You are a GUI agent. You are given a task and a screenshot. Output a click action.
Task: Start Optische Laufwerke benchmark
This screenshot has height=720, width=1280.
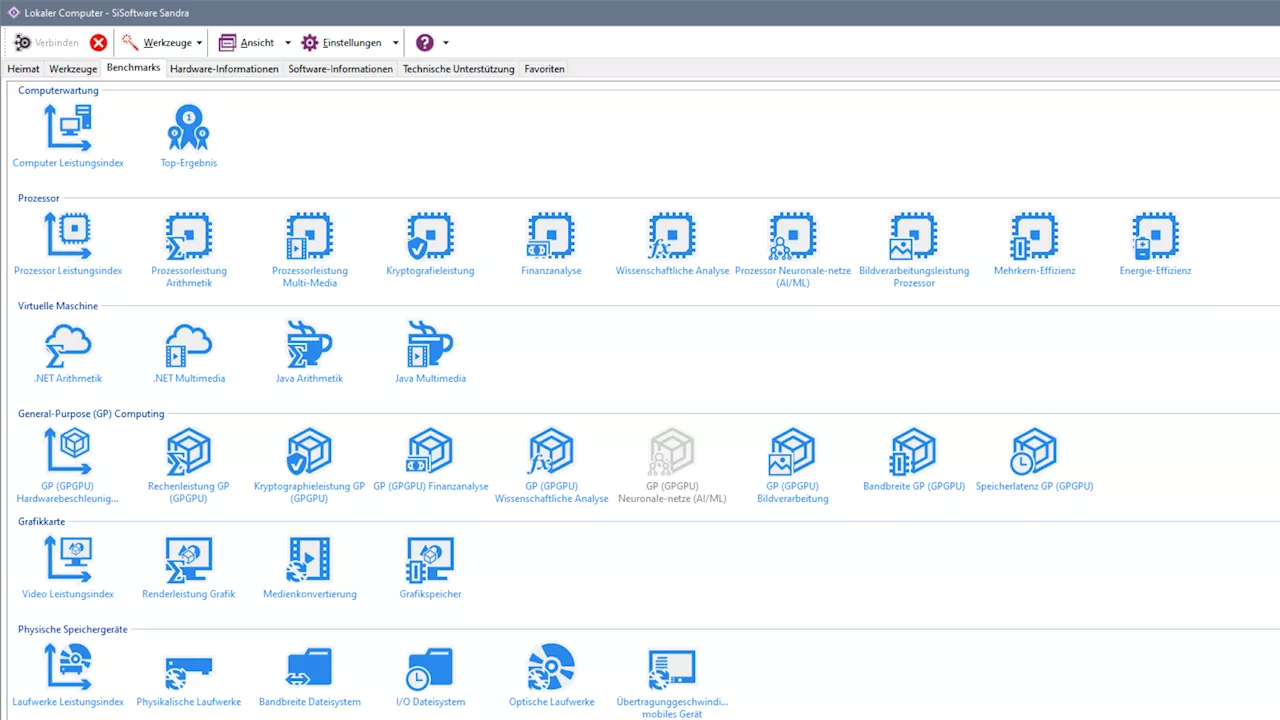coord(551,676)
